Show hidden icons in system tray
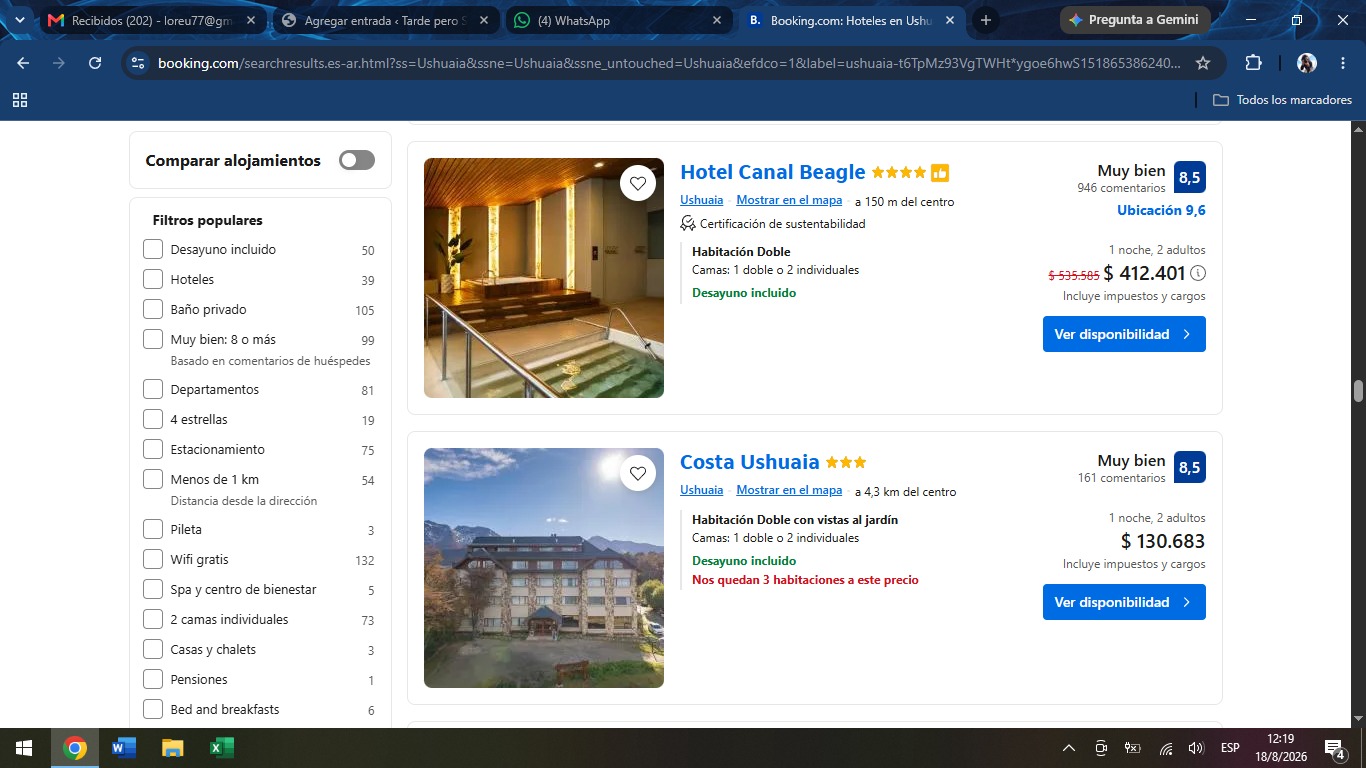Screen dimensions: 1366x768 tap(1068, 748)
